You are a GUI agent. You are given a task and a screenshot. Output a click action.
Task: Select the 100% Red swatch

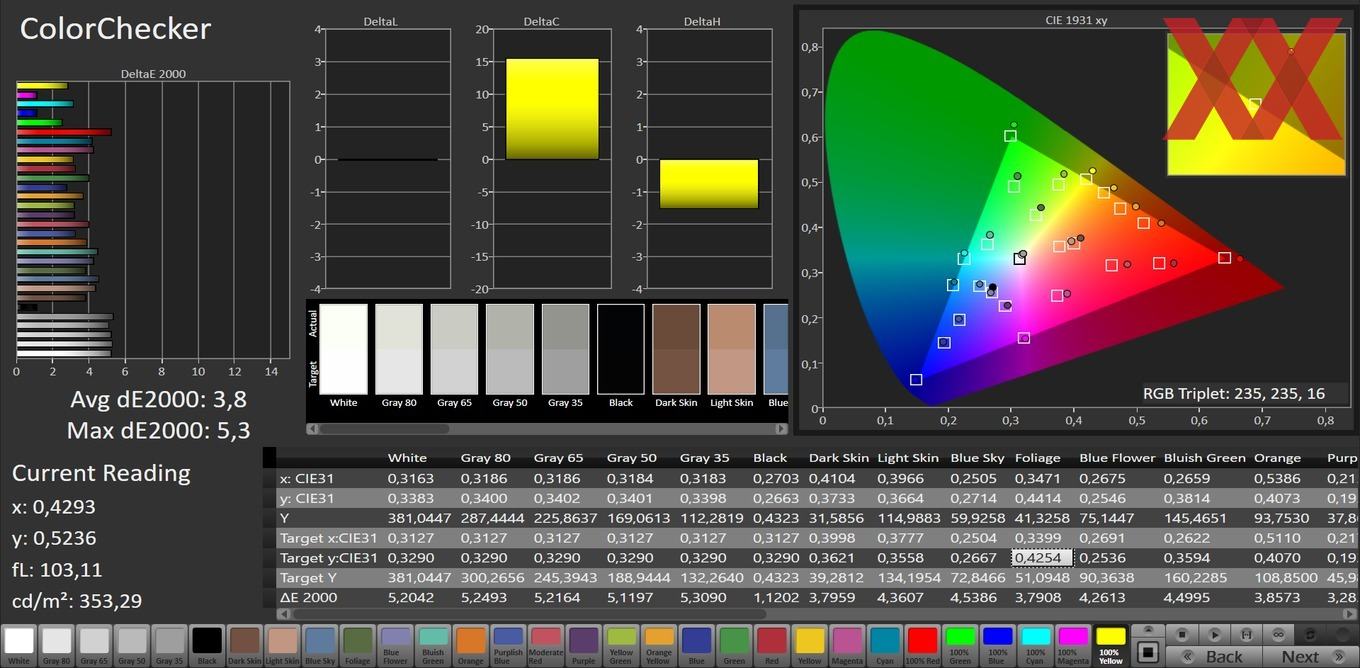[x=922, y=645]
